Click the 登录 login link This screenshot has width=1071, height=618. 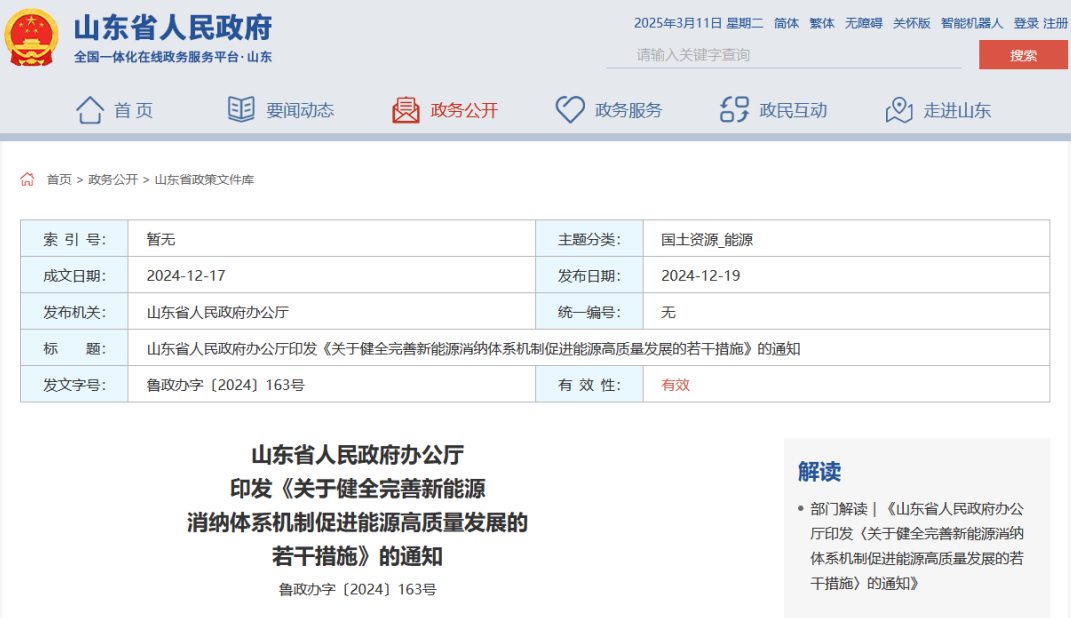(1026, 23)
